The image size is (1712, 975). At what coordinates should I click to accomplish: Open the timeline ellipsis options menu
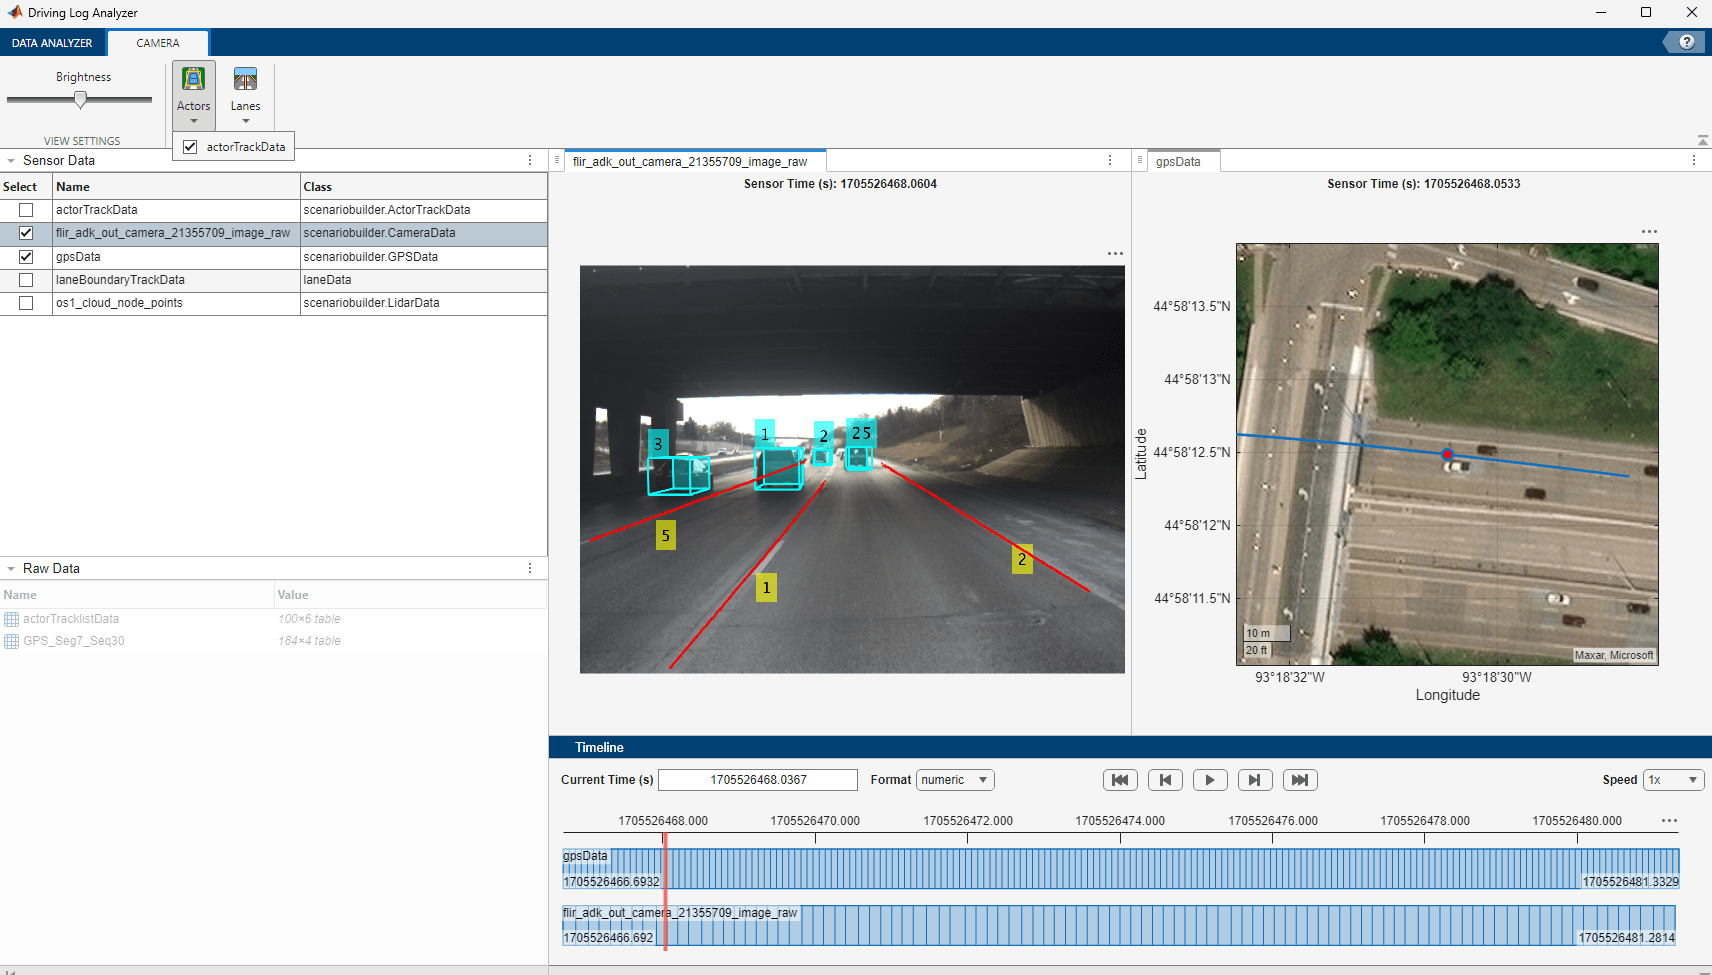pyautogui.click(x=1668, y=819)
